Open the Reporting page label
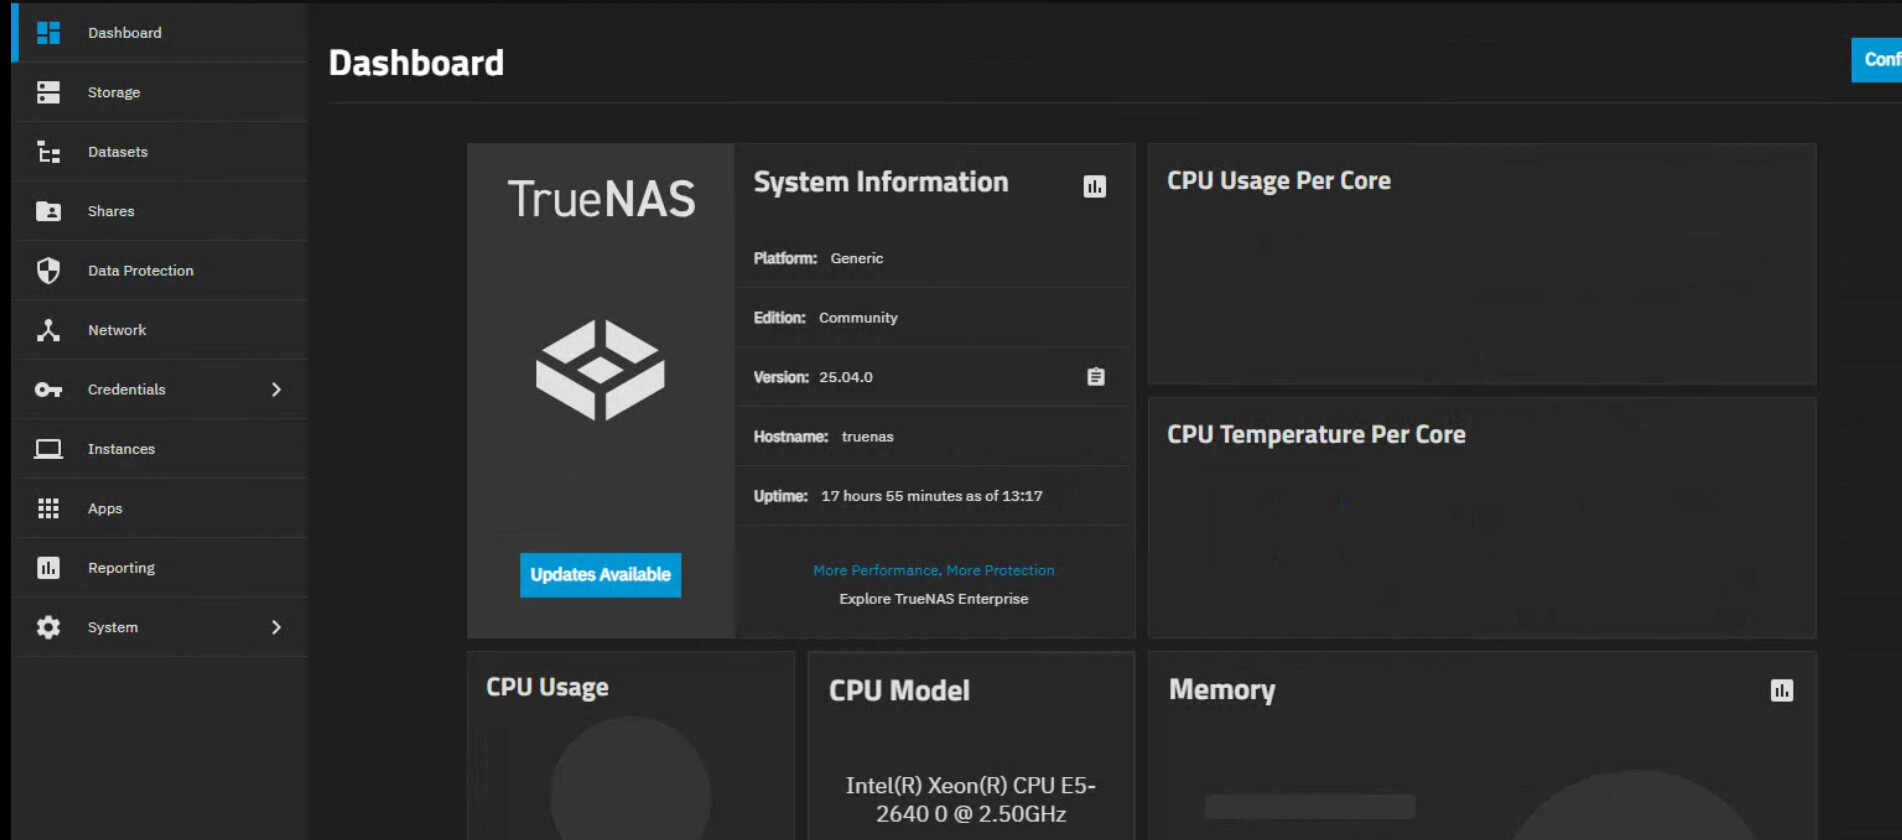 click(121, 568)
